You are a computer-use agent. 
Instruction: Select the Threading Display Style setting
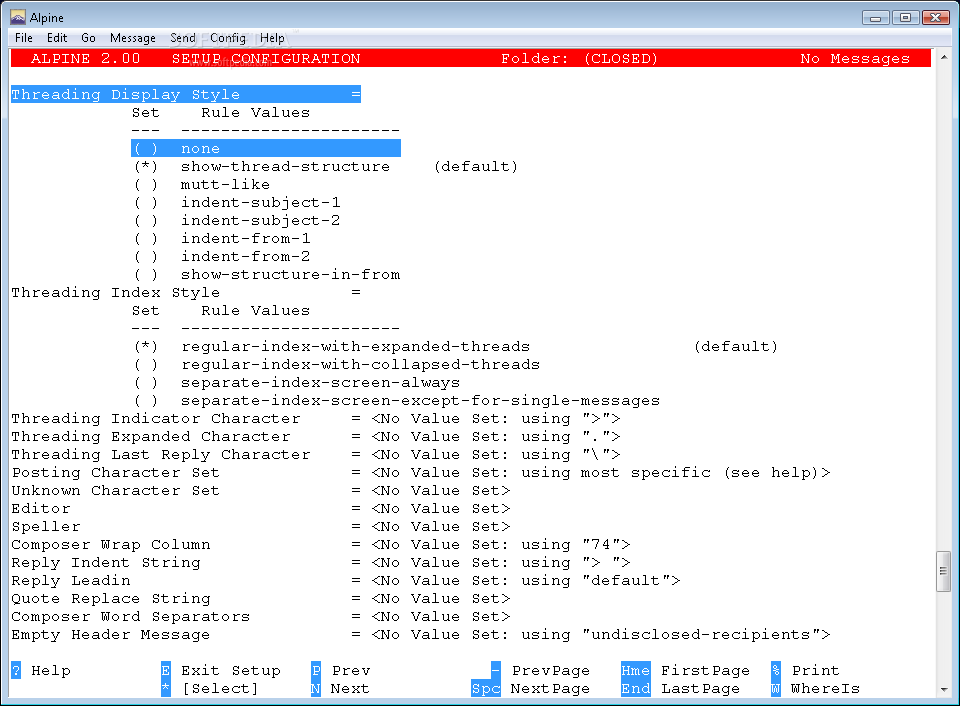[186, 94]
